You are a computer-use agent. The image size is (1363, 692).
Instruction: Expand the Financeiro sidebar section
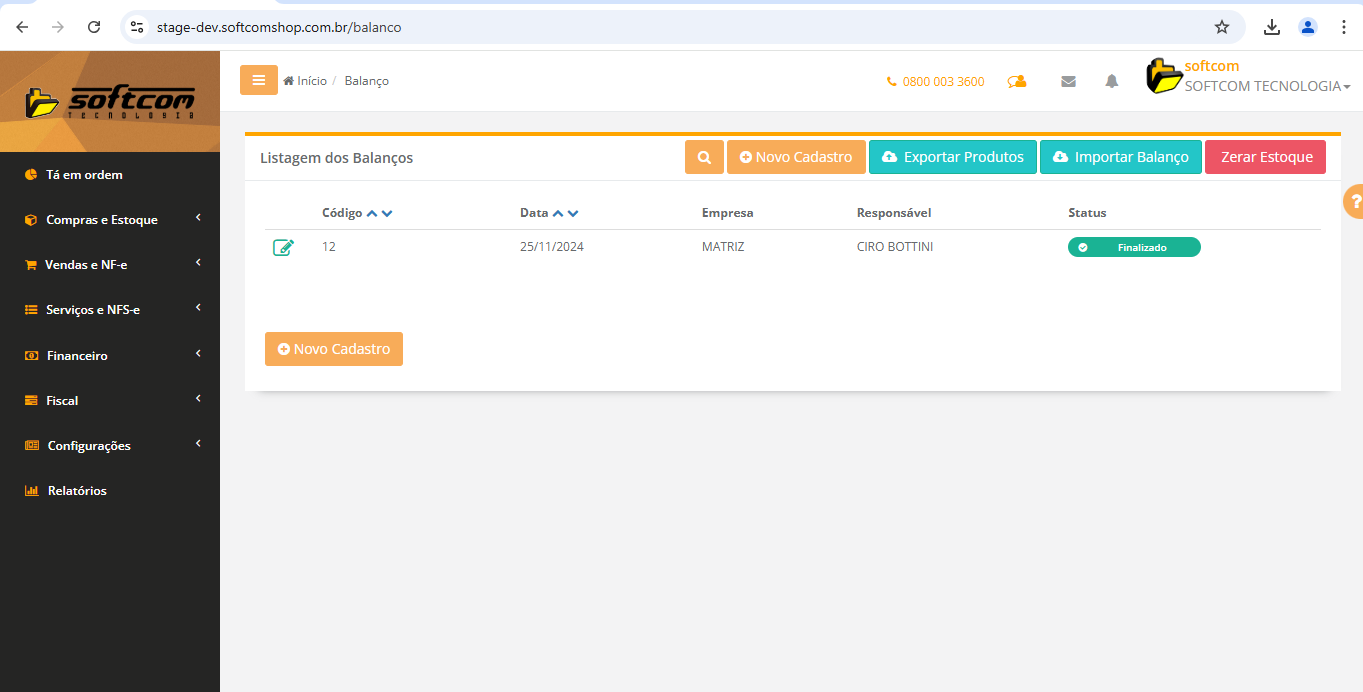(x=77, y=356)
